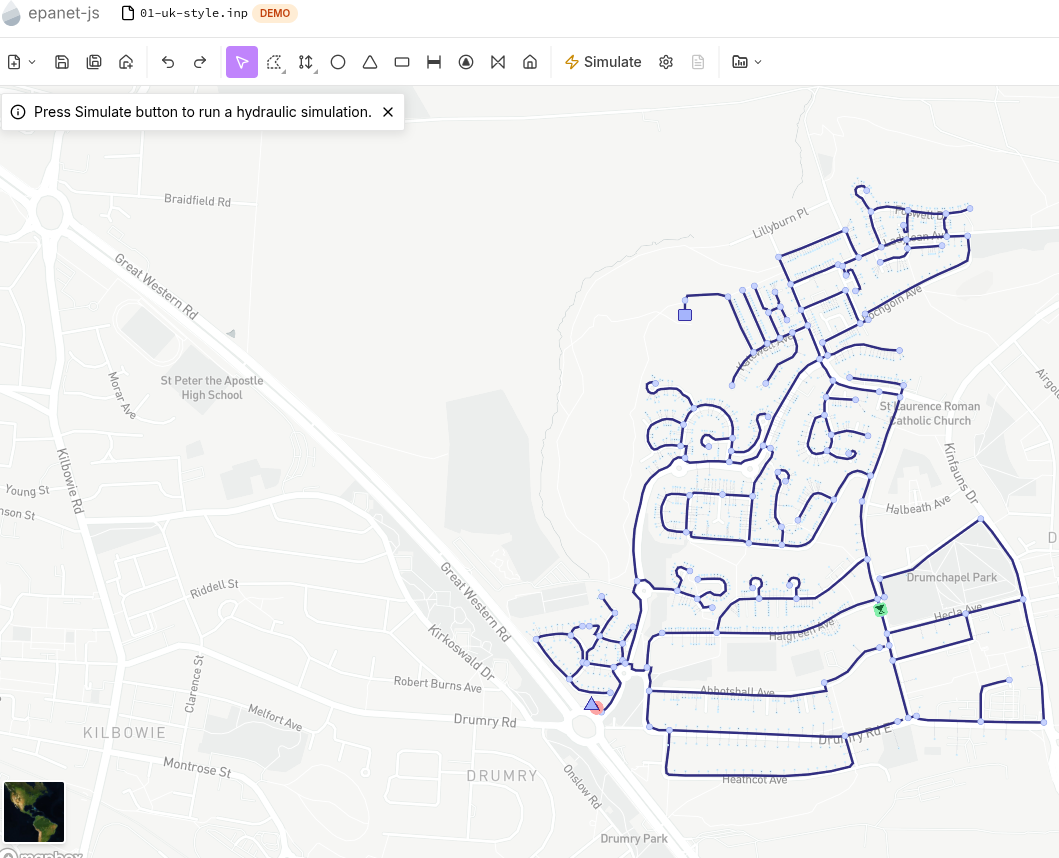The image size is (1059, 858).
Task: Click the undo arrow
Action: pyautogui.click(x=168, y=62)
